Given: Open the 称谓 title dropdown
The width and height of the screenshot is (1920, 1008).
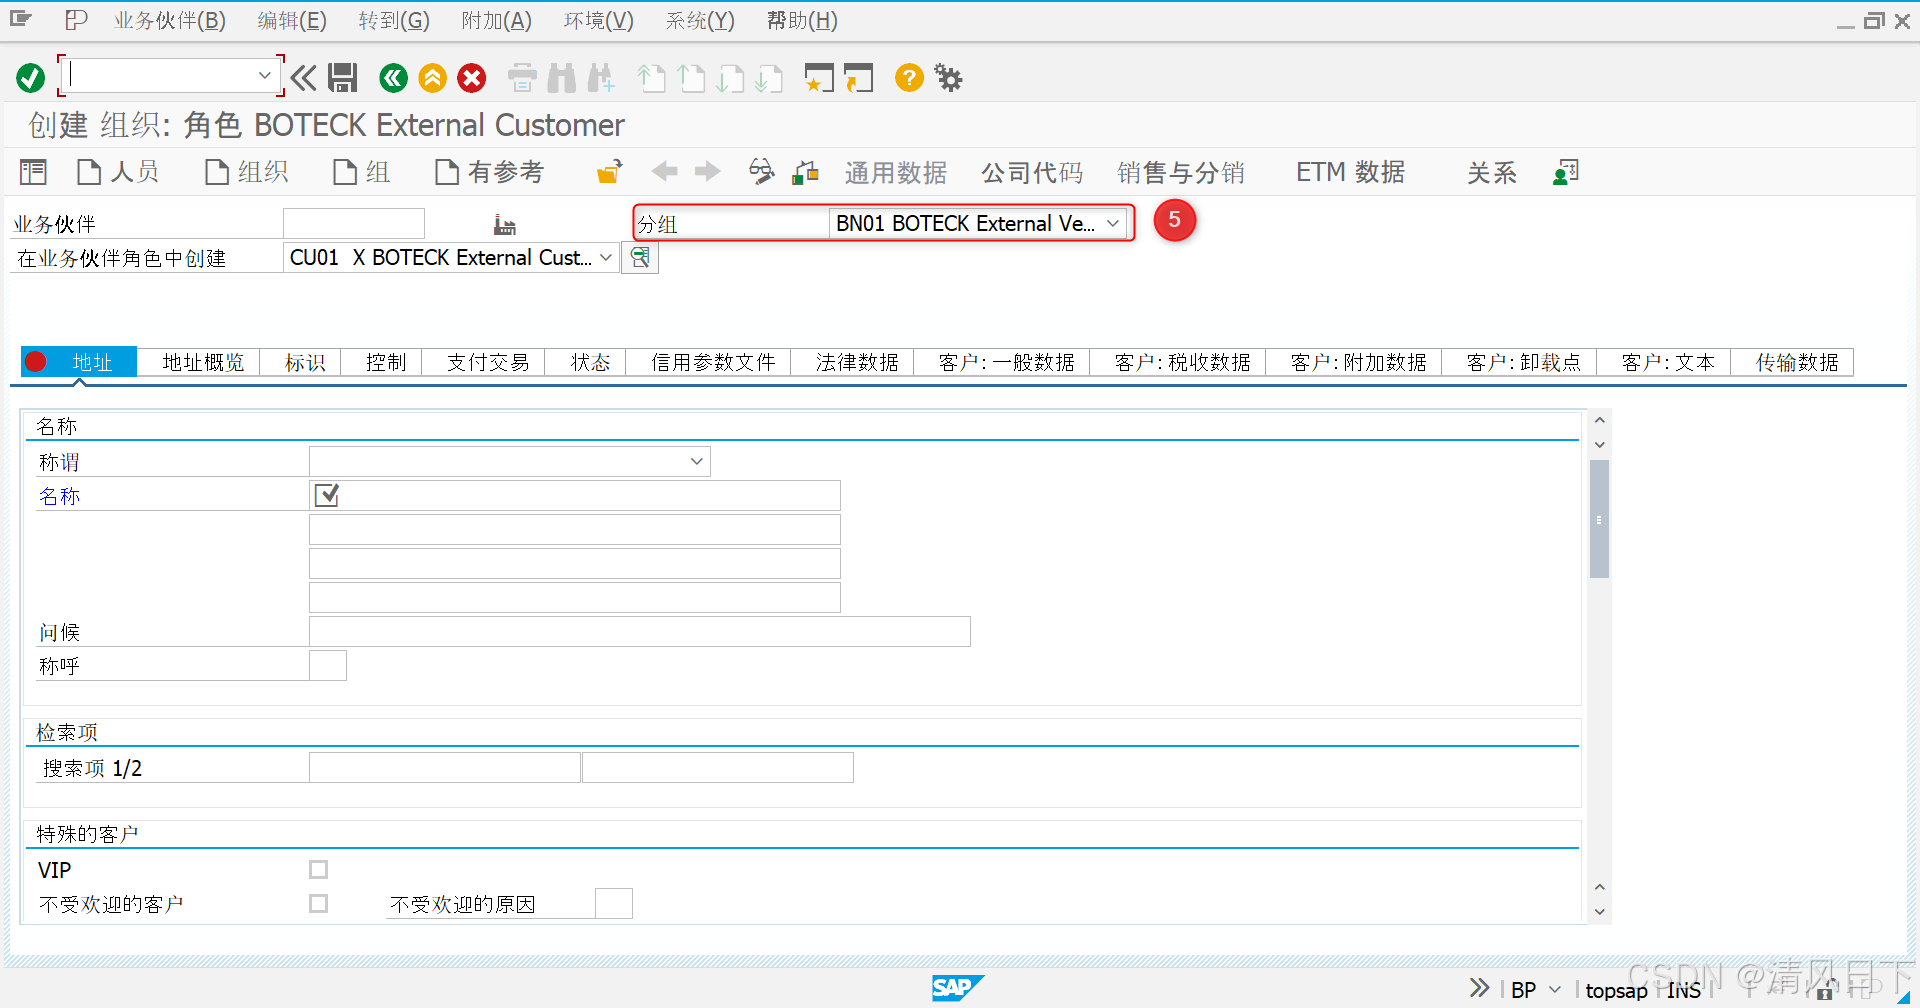Looking at the screenshot, I should point(697,461).
